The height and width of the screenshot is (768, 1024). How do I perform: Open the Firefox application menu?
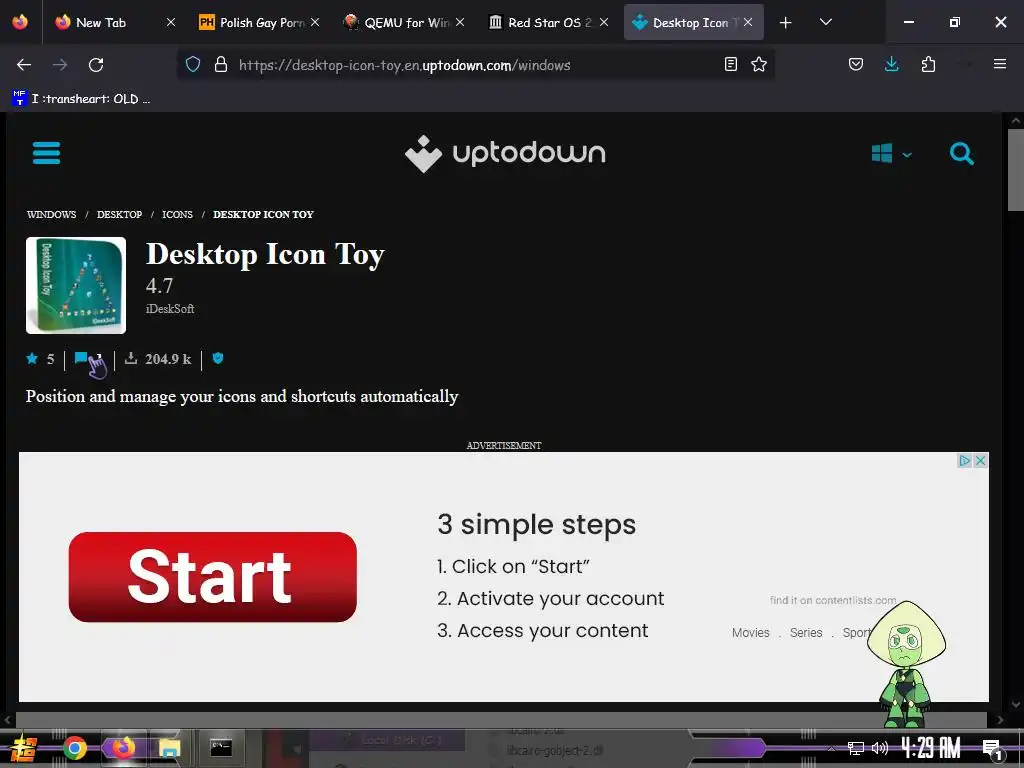coord(1000,64)
